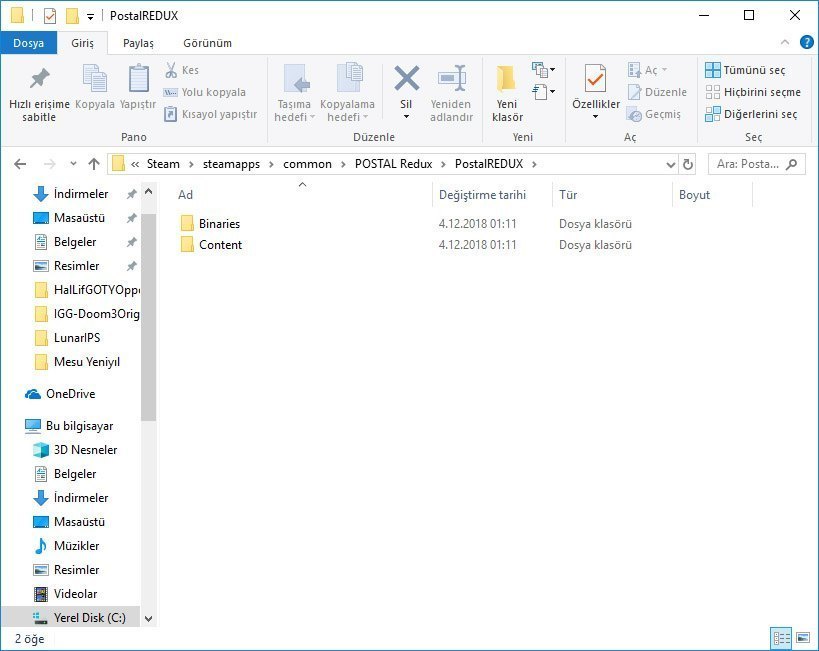
Task: Click Düzenle in the ribbon
Action: (657, 92)
